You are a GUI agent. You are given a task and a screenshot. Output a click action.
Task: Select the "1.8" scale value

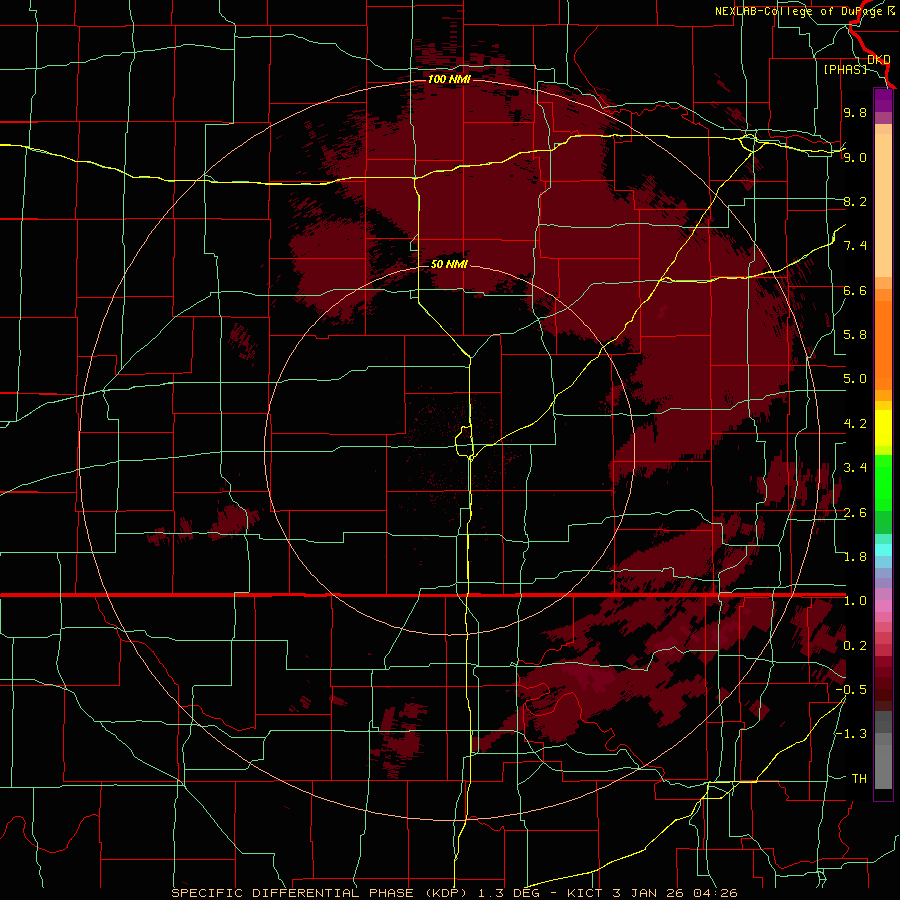click(855, 557)
